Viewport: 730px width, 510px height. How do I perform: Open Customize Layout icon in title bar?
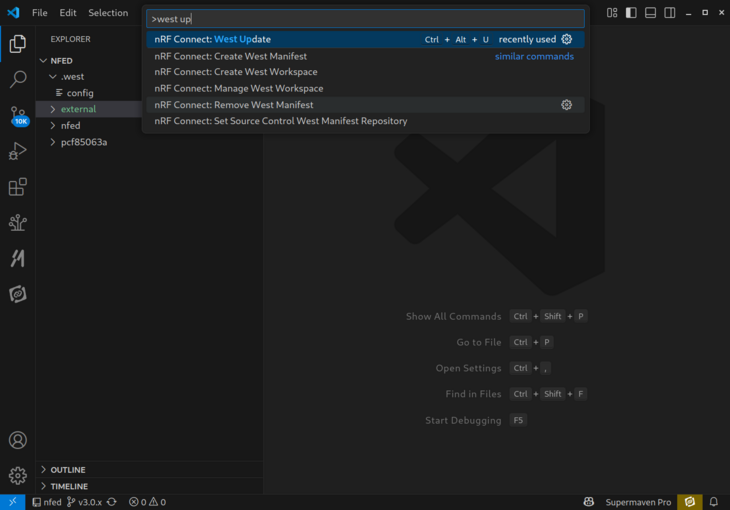coord(612,13)
